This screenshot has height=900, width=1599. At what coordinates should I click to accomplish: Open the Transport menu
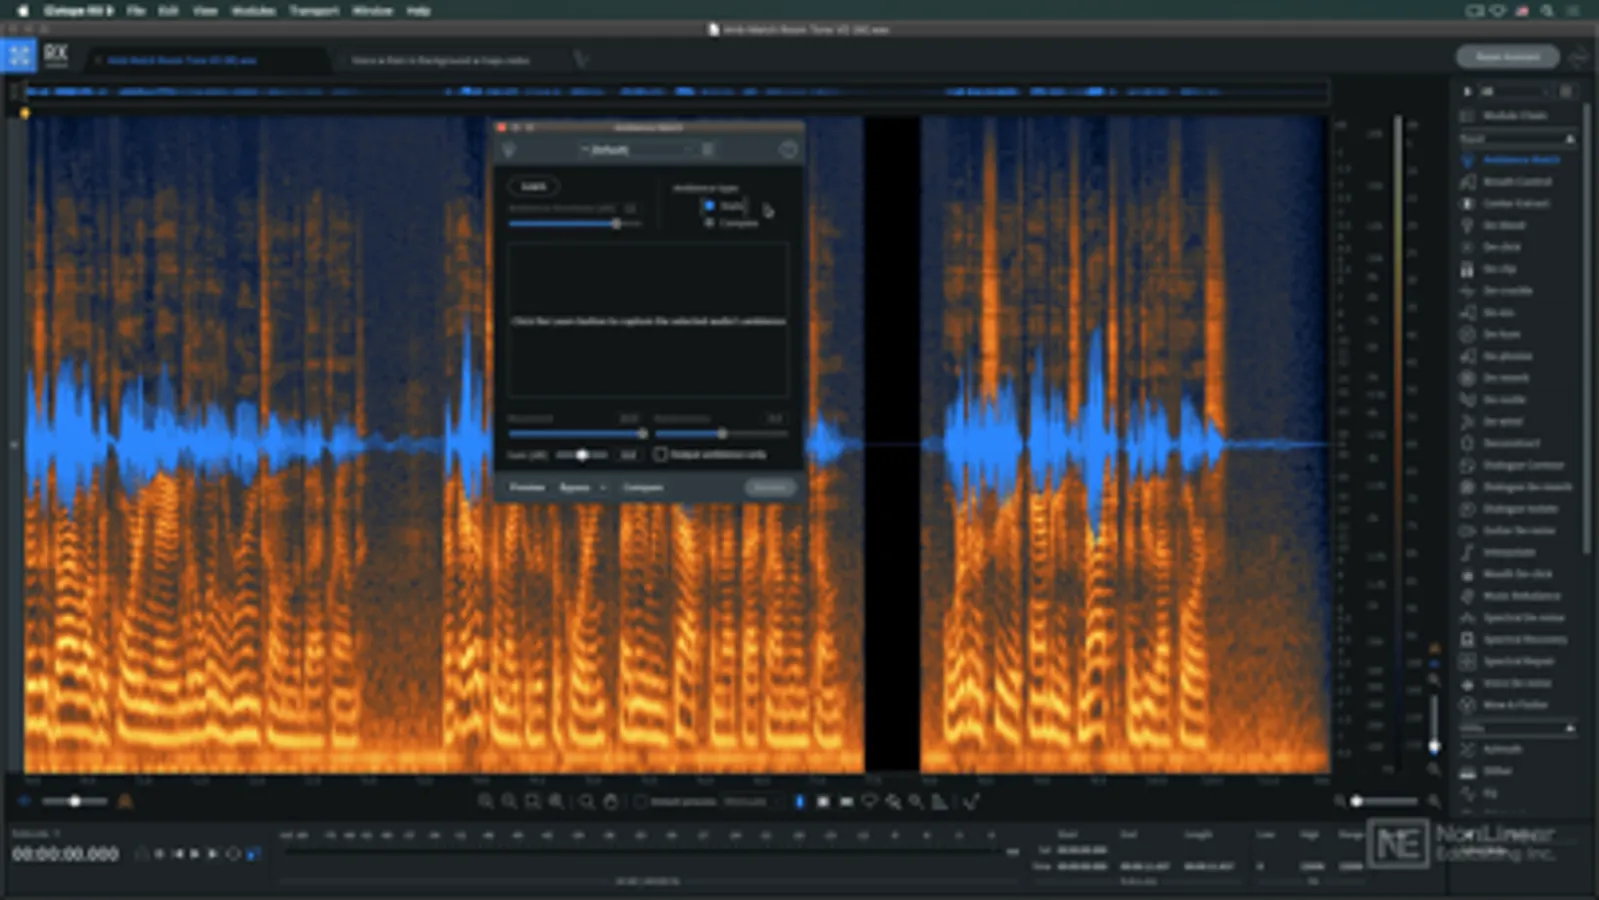coord(314,10)
